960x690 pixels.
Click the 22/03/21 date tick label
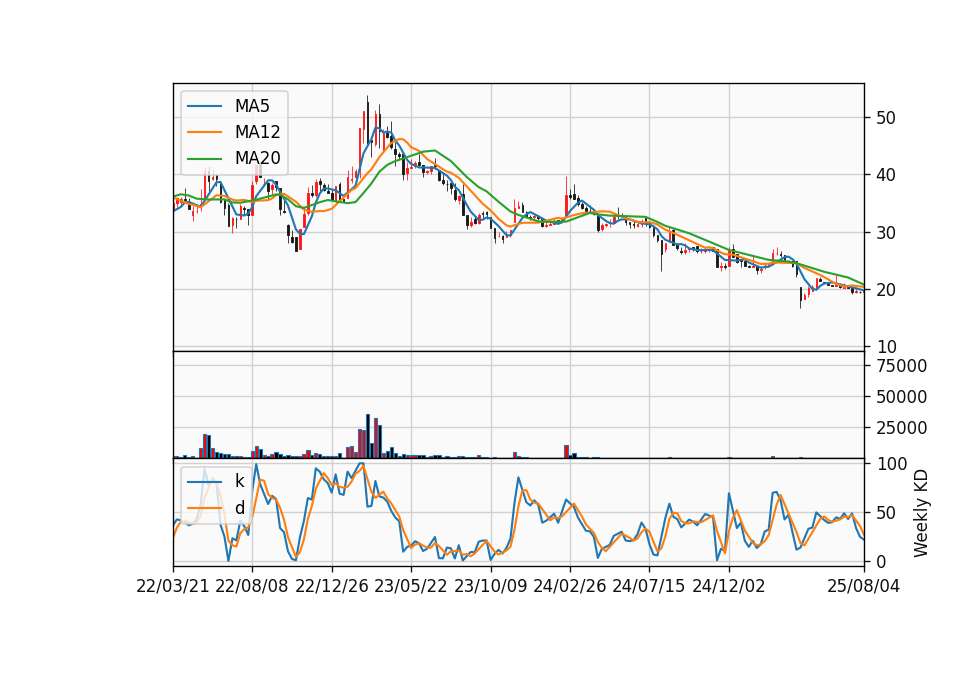point(173,586)
